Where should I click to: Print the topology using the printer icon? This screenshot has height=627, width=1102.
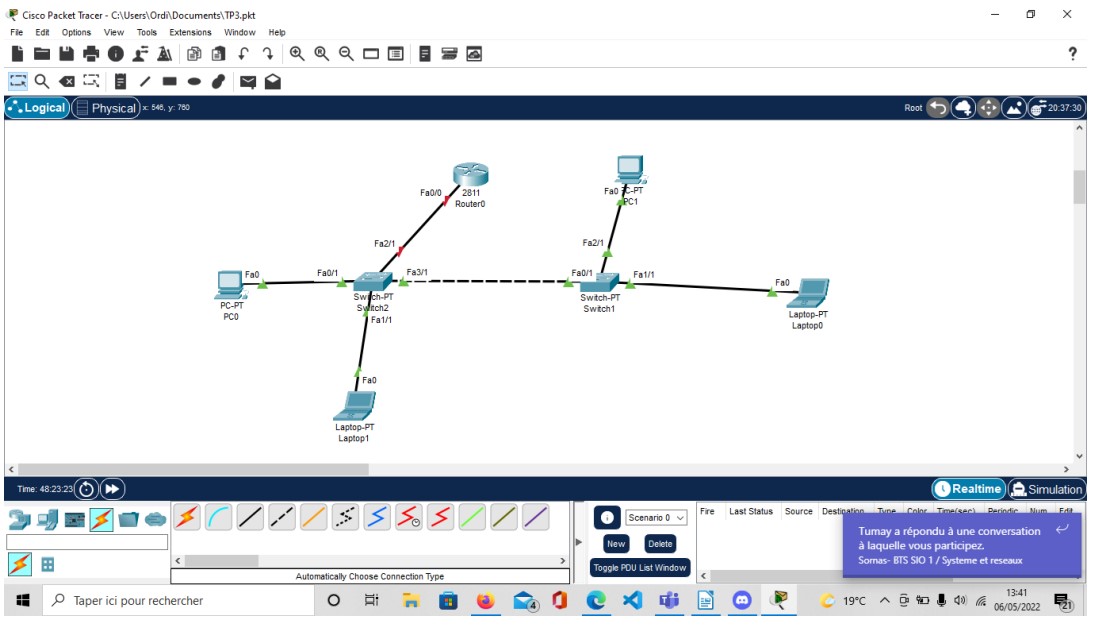click(91, 54)
